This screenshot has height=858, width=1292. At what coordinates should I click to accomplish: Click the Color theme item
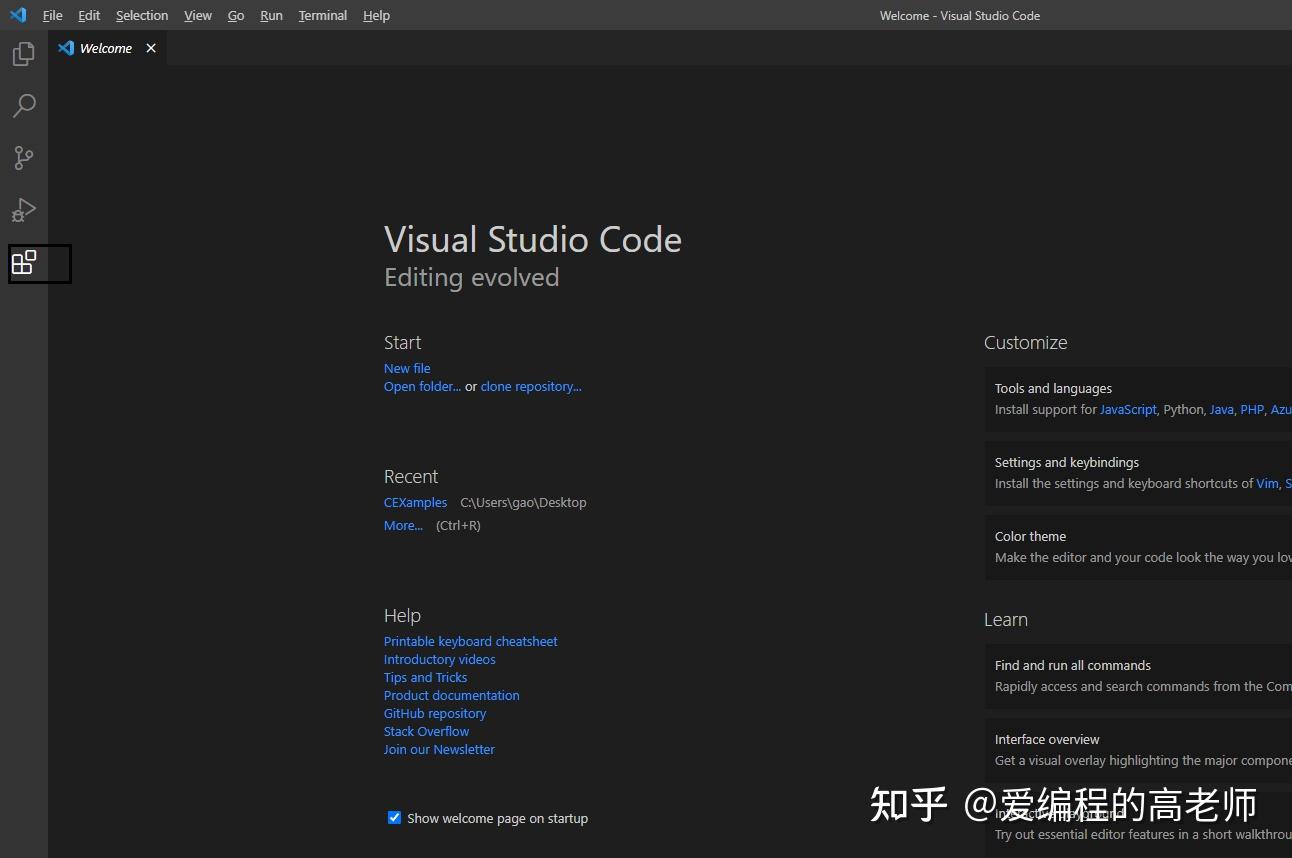click(1138, 547)
